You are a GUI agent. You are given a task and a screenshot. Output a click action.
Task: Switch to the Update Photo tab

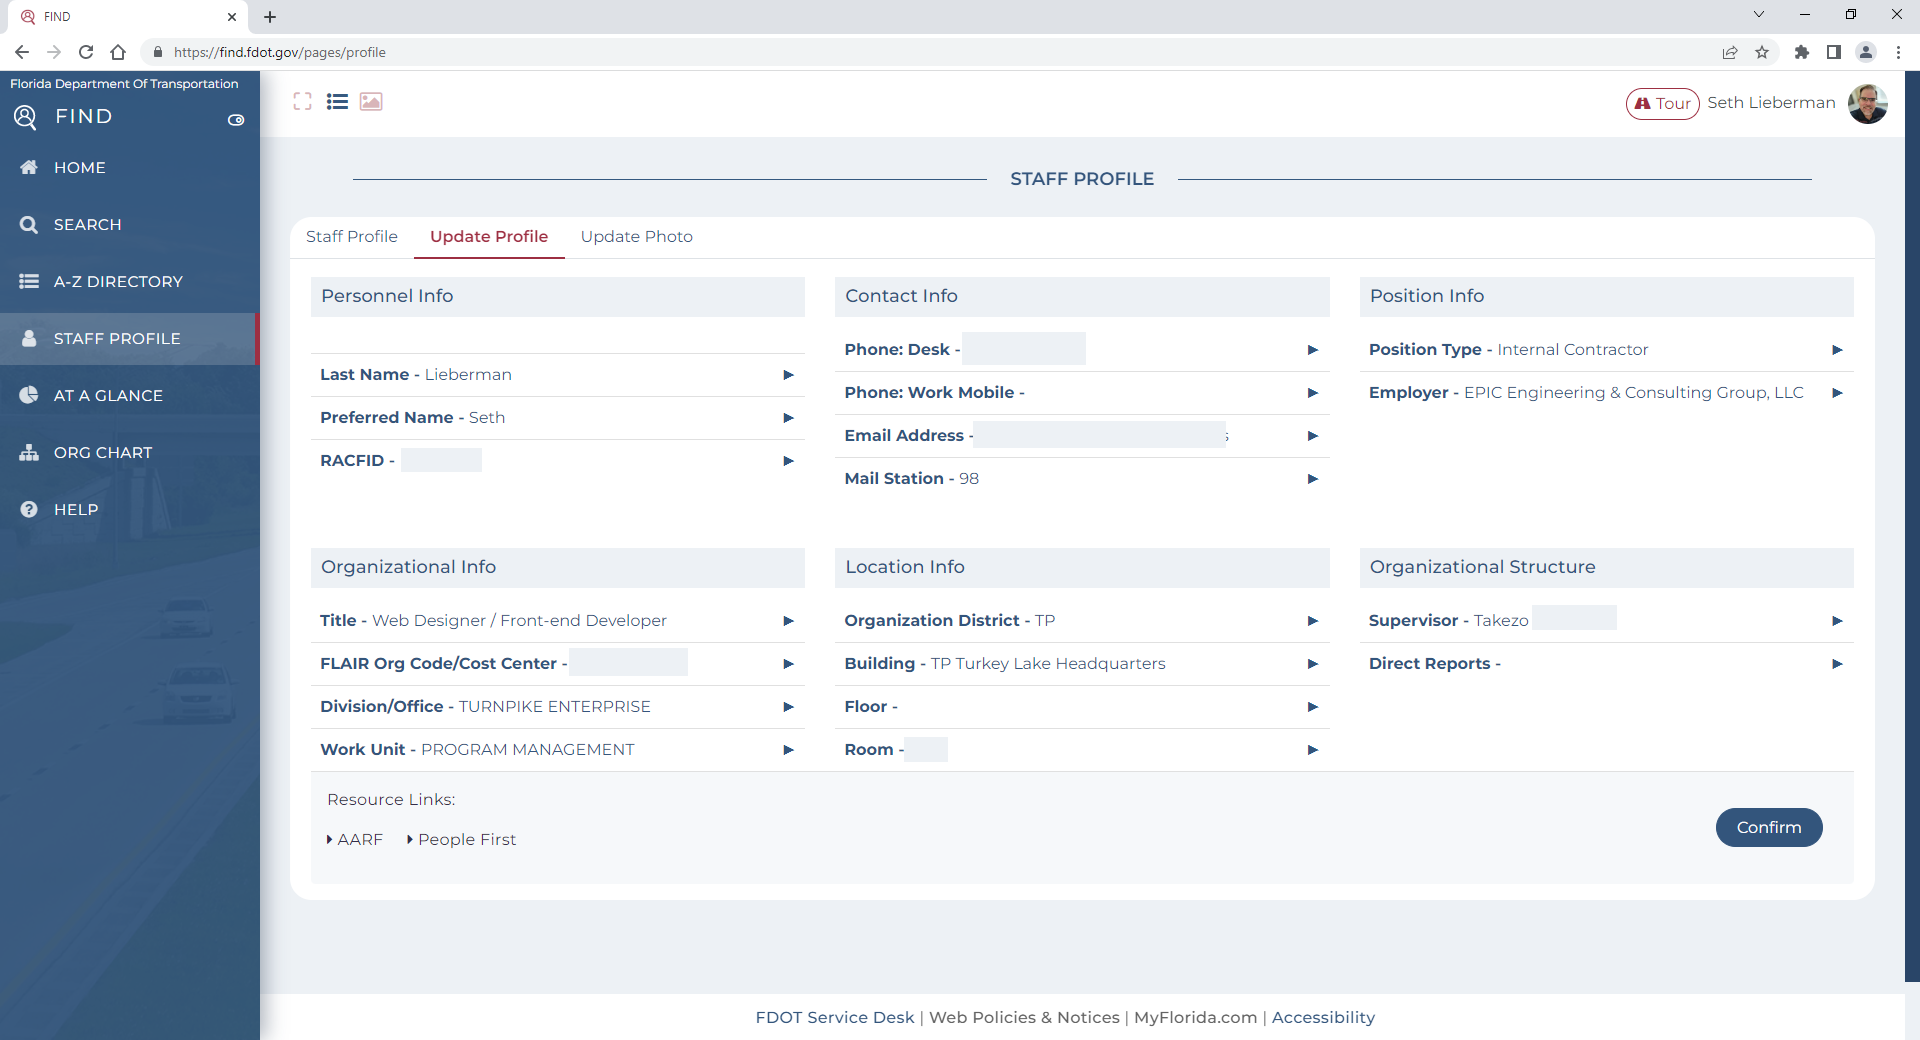tap(636, 237)
